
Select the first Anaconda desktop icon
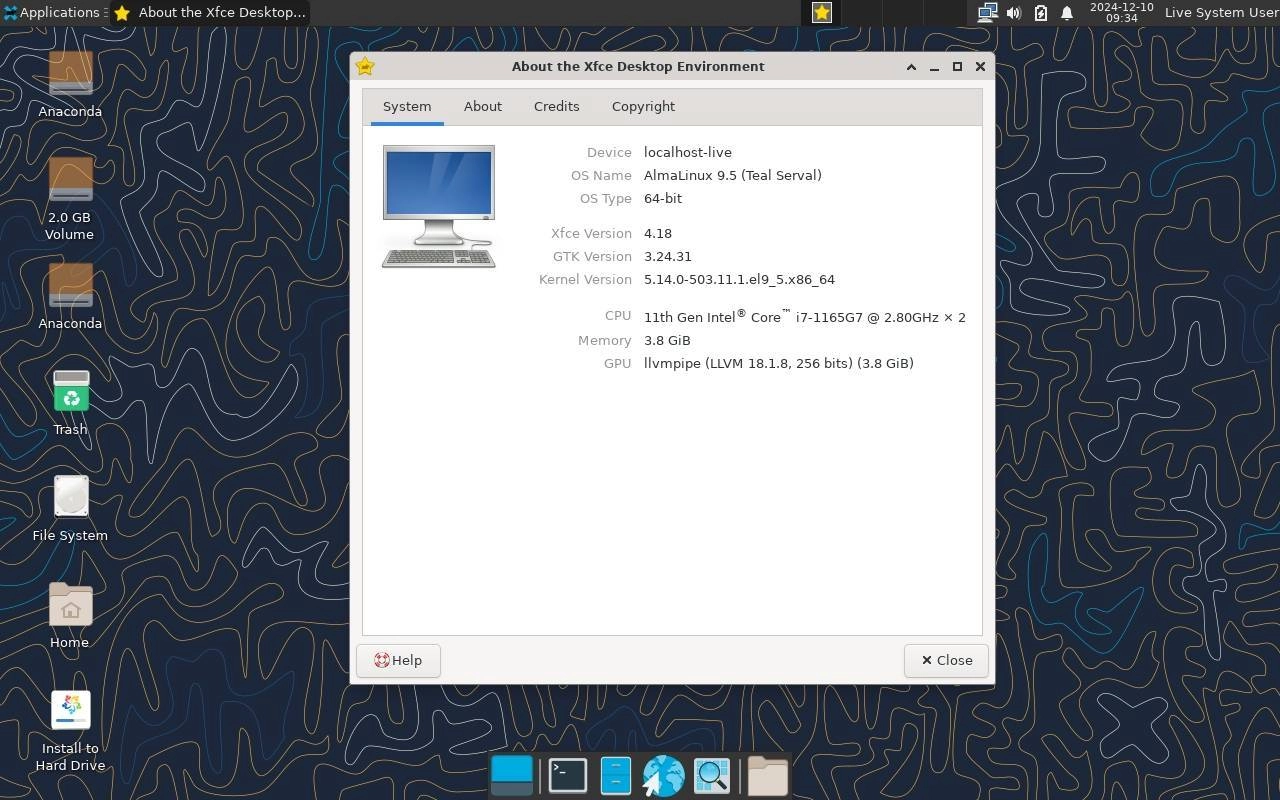(70, 84)
